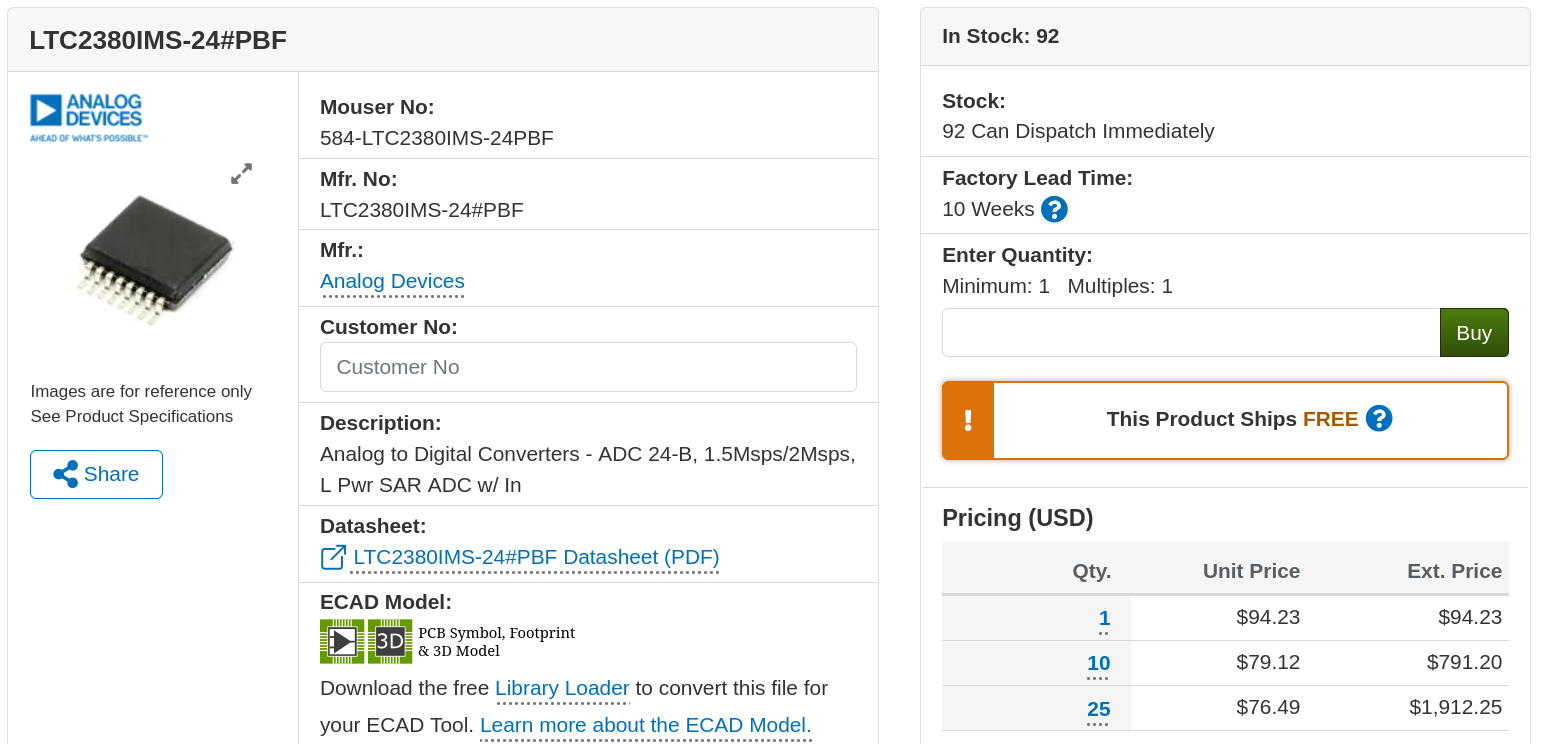
Task: Click the orange exclamation alert icon
Action: pyautogui.click(x=968, y=420)
